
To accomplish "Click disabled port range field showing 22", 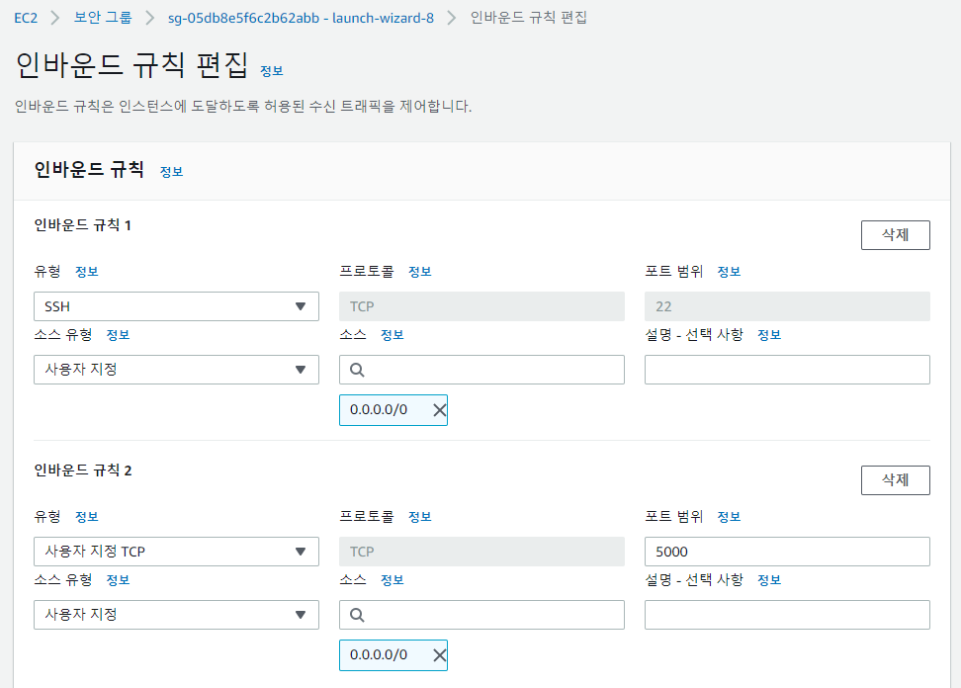I will click(787, 306).
